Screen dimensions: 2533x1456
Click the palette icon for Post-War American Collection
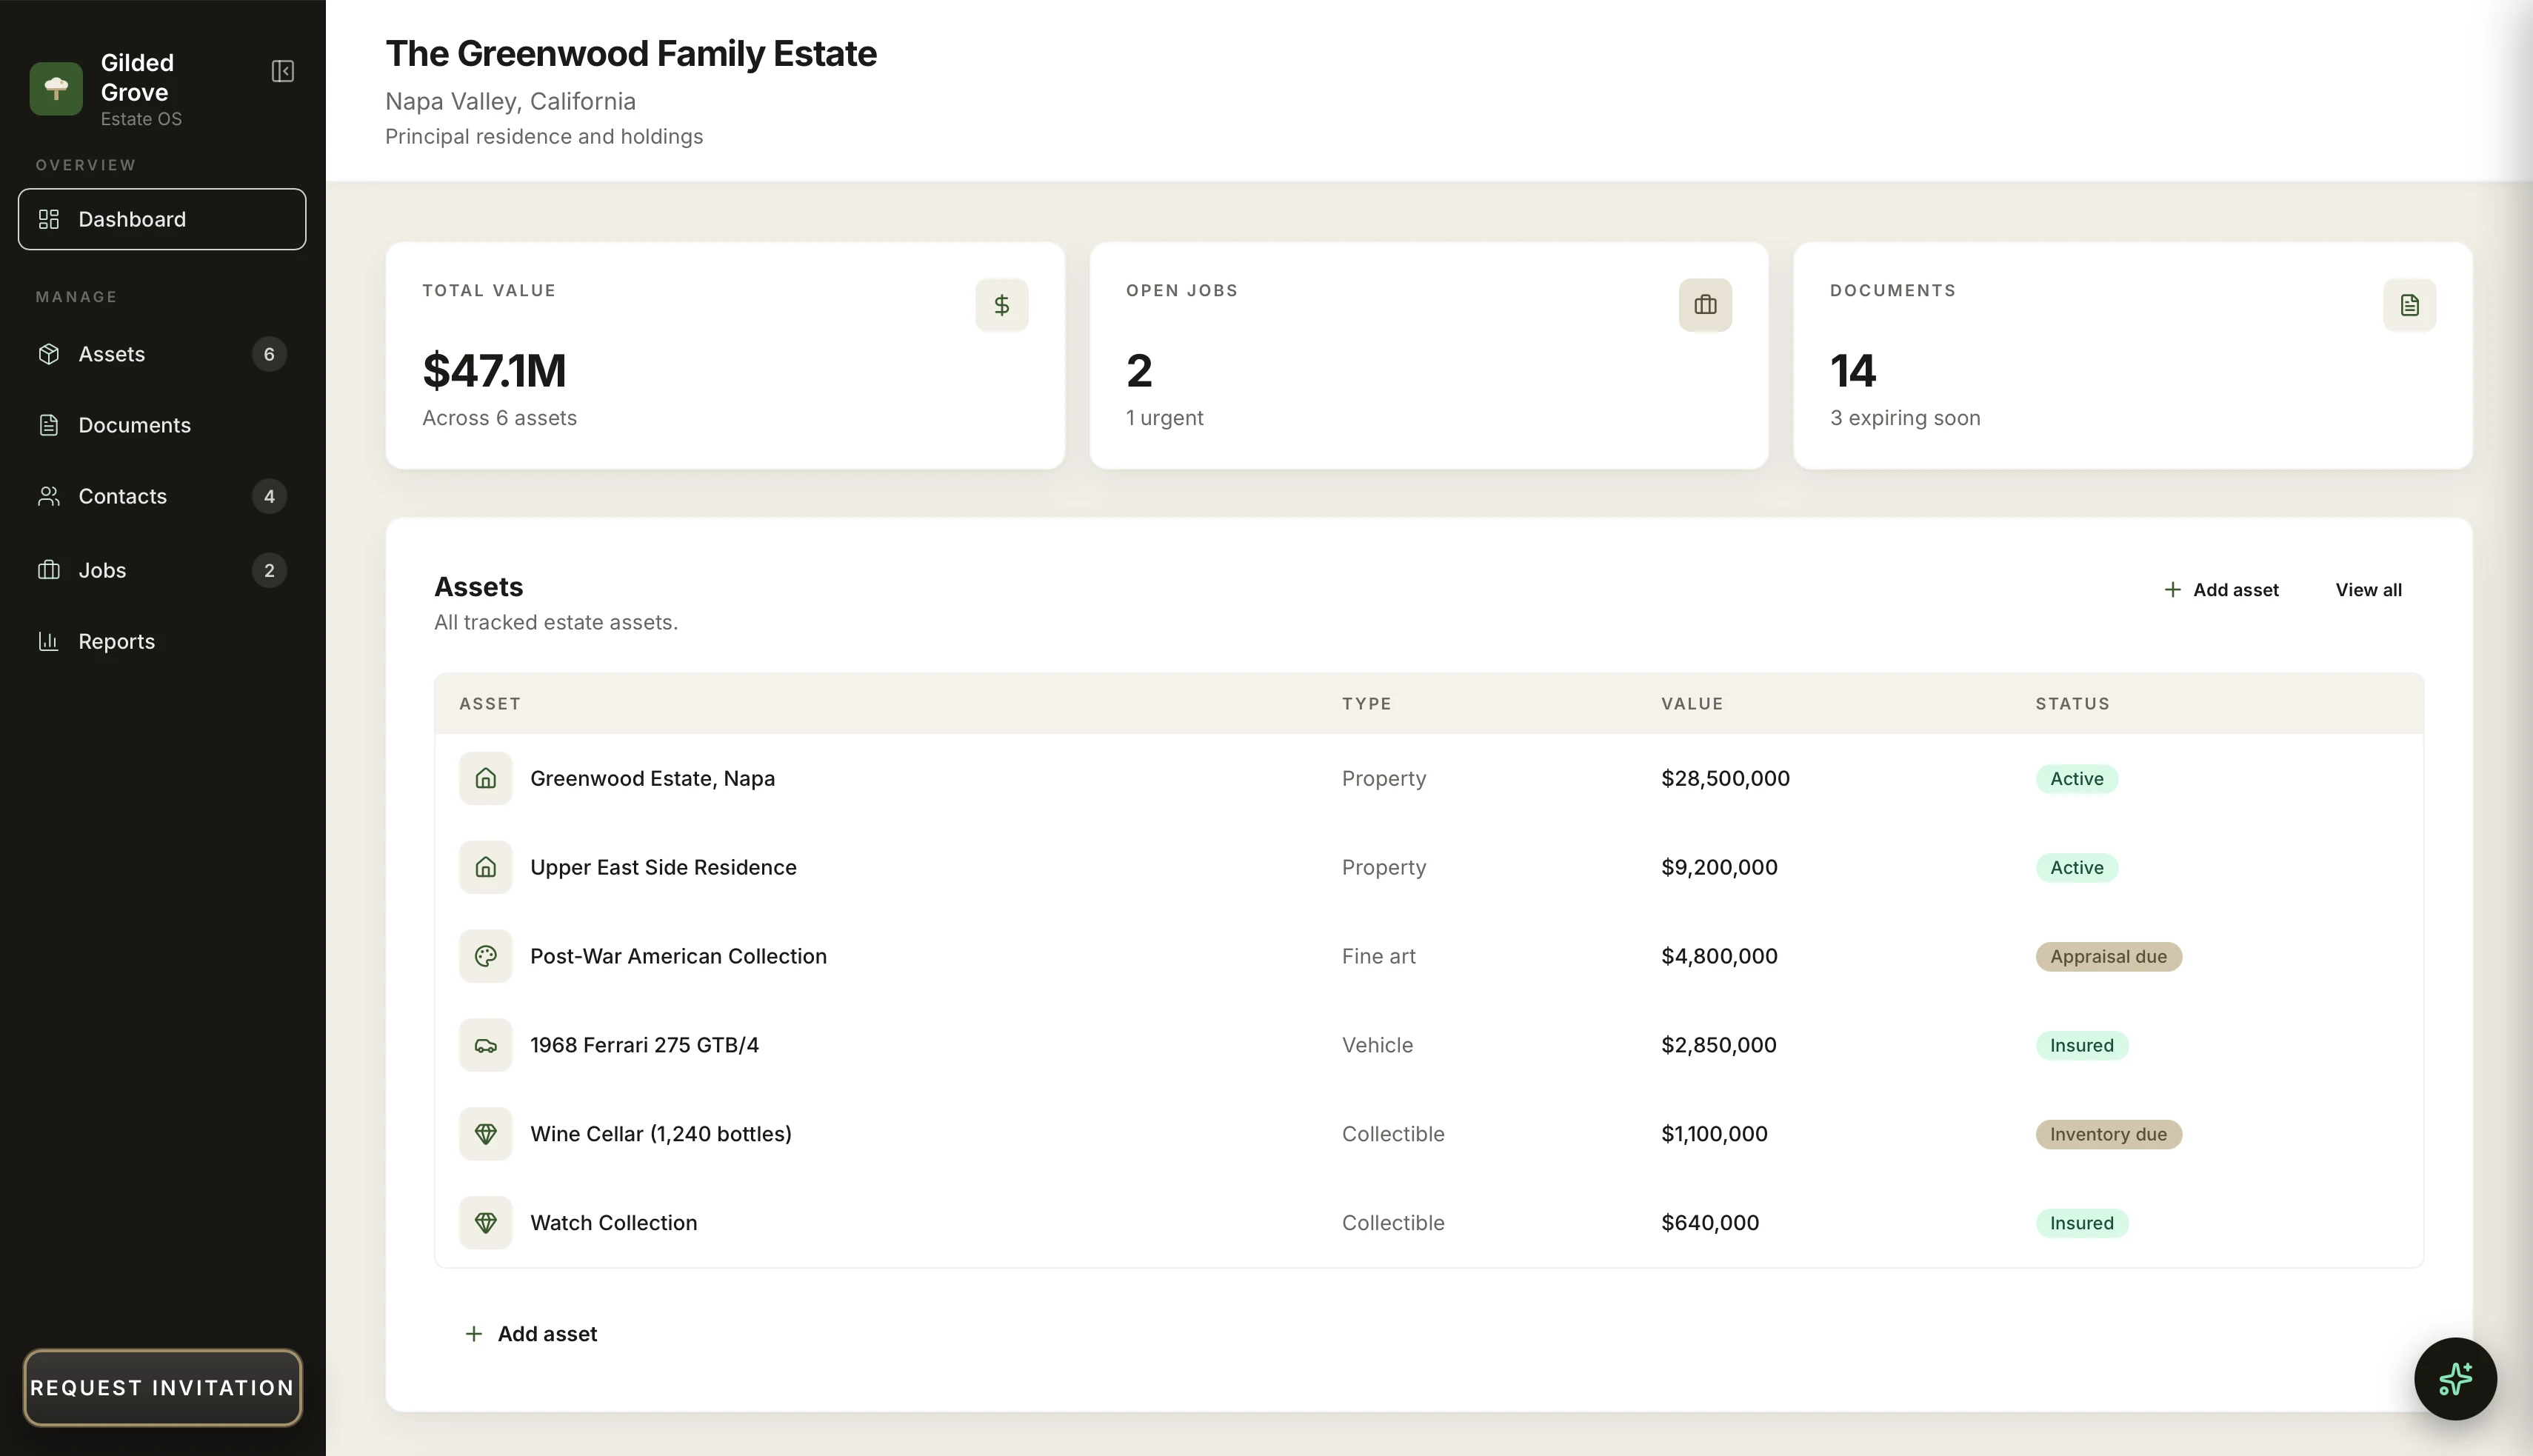[x=485, y=956]
